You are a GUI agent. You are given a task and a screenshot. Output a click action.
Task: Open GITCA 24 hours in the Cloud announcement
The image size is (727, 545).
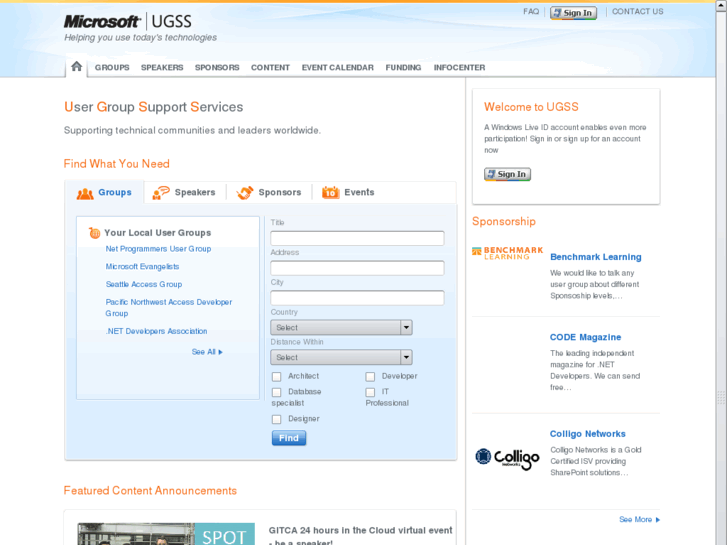click(x=360, y=535)
